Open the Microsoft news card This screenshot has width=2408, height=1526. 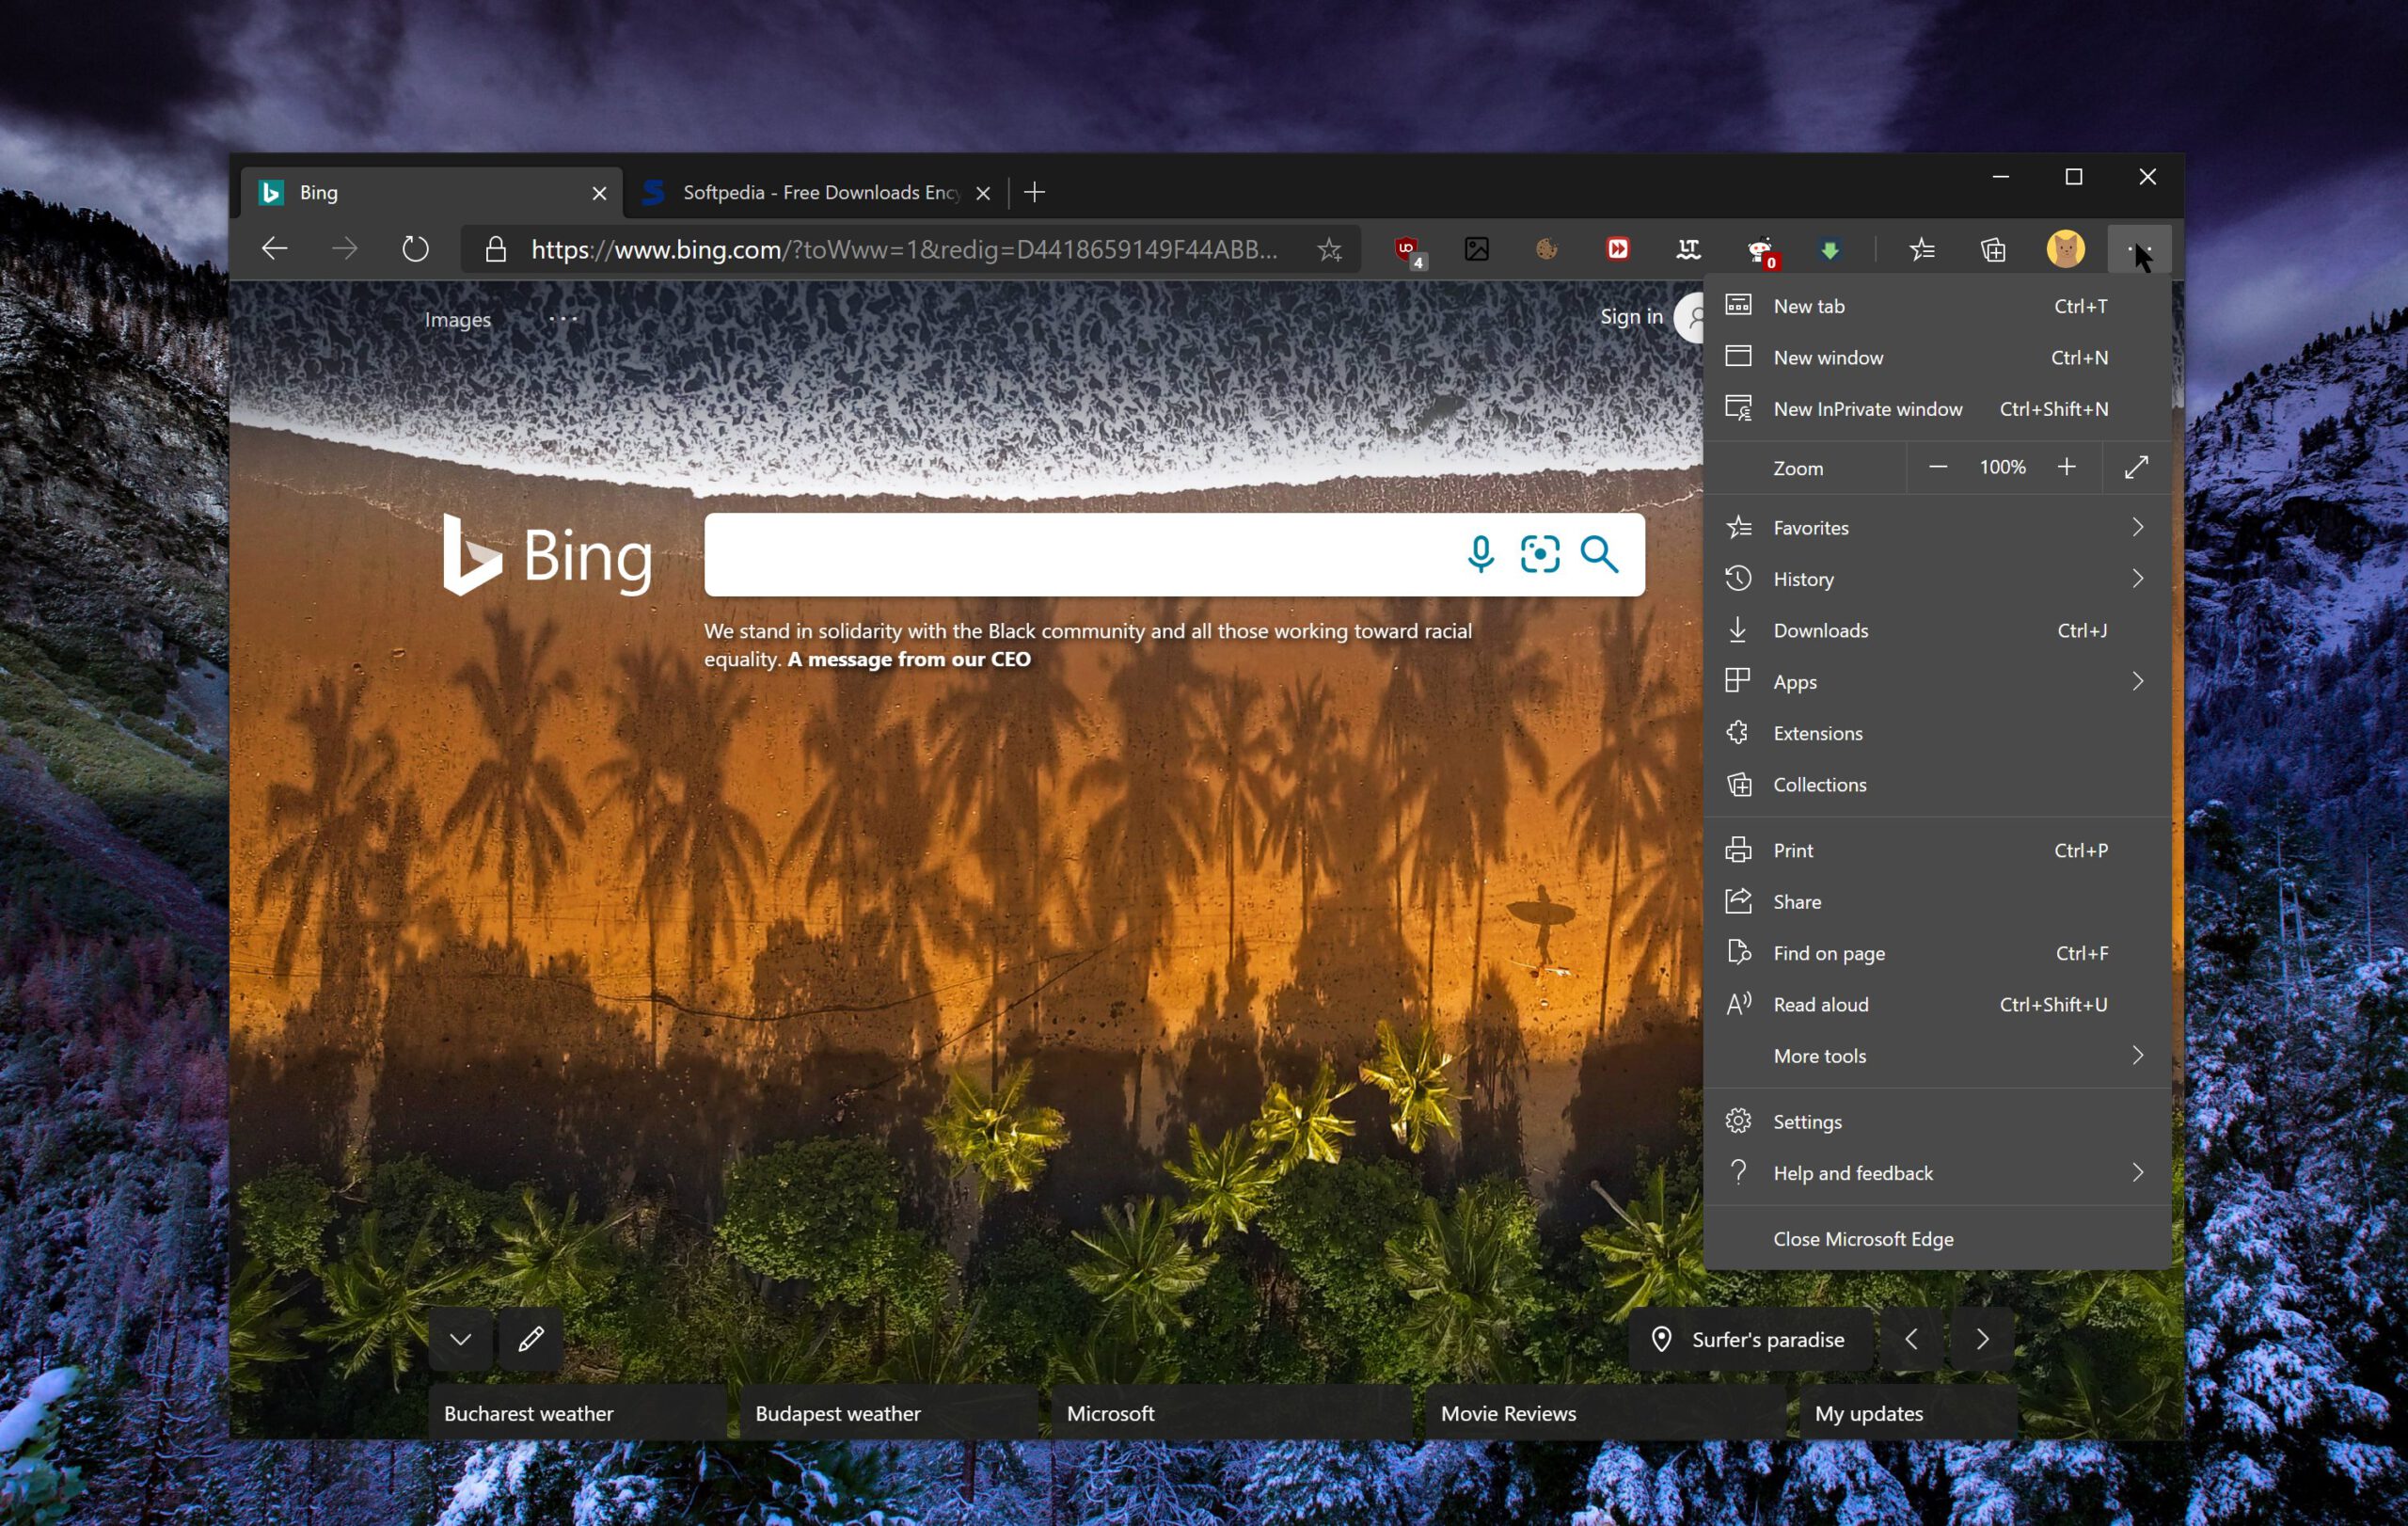pos(1231,1413)
